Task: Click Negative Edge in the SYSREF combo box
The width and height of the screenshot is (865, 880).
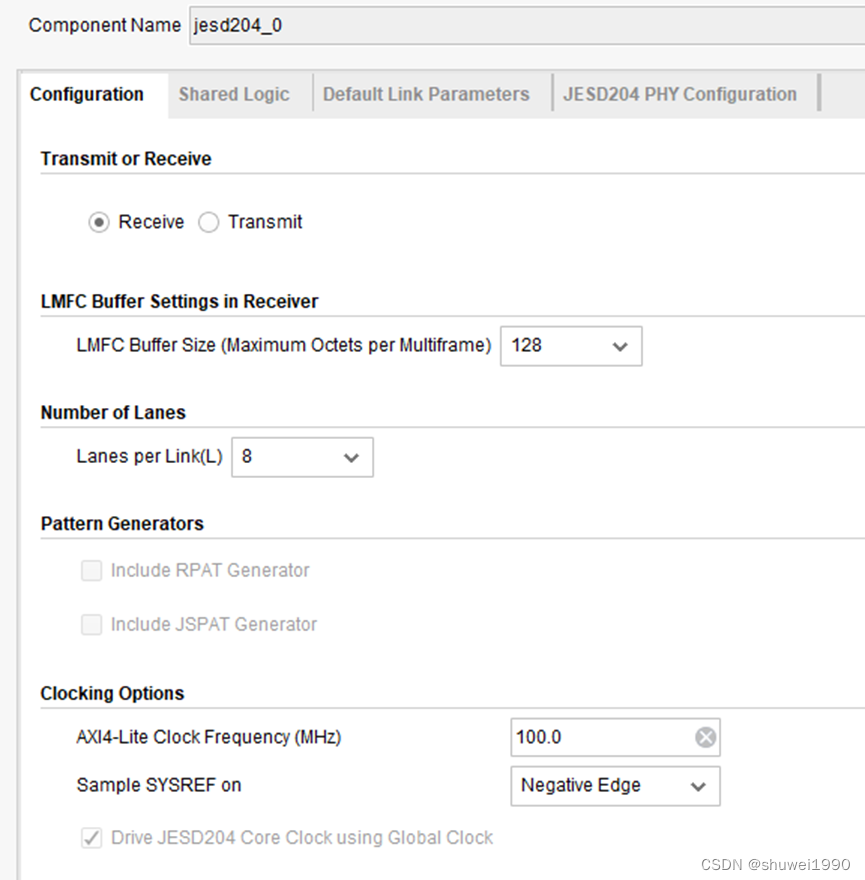Action: (x=580, y=786)
